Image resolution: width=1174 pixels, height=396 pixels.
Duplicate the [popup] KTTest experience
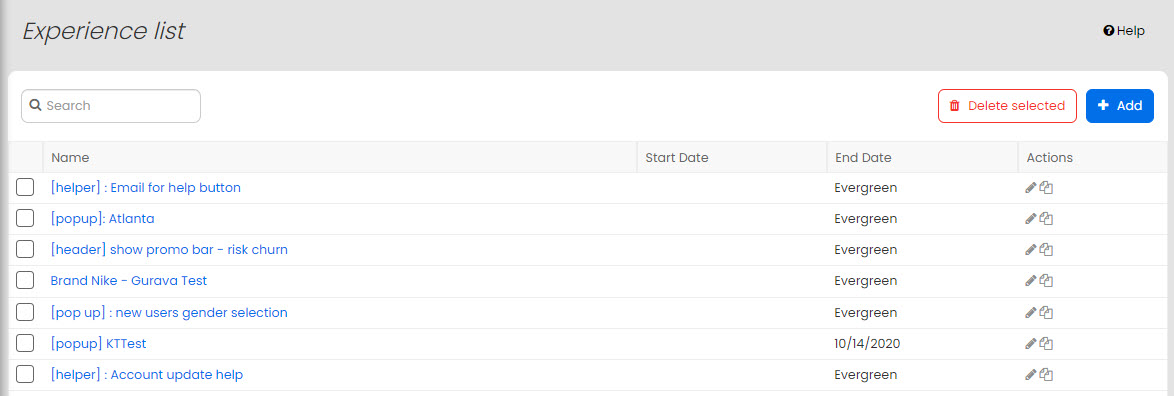[x=1047, y=344]
